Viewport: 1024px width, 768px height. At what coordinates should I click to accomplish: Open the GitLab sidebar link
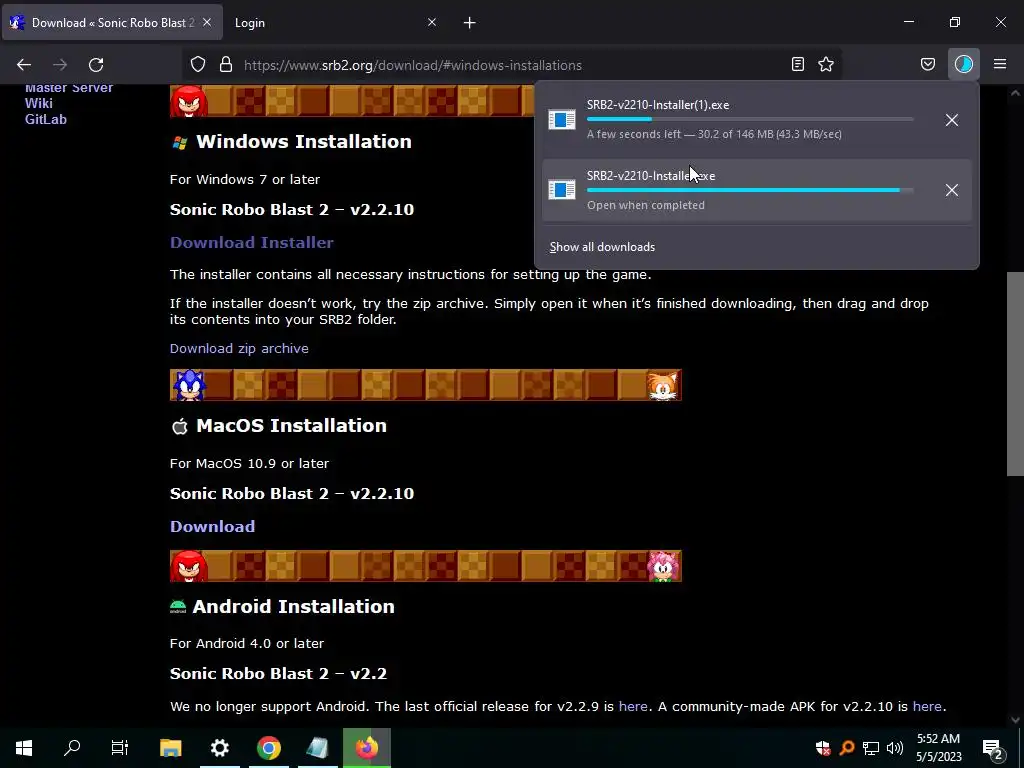[46, 120]
